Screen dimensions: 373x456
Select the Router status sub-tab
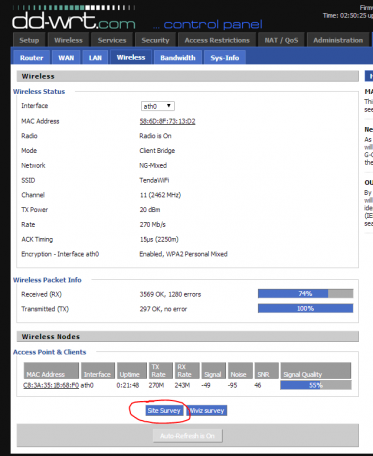click(x=32, y=57)
